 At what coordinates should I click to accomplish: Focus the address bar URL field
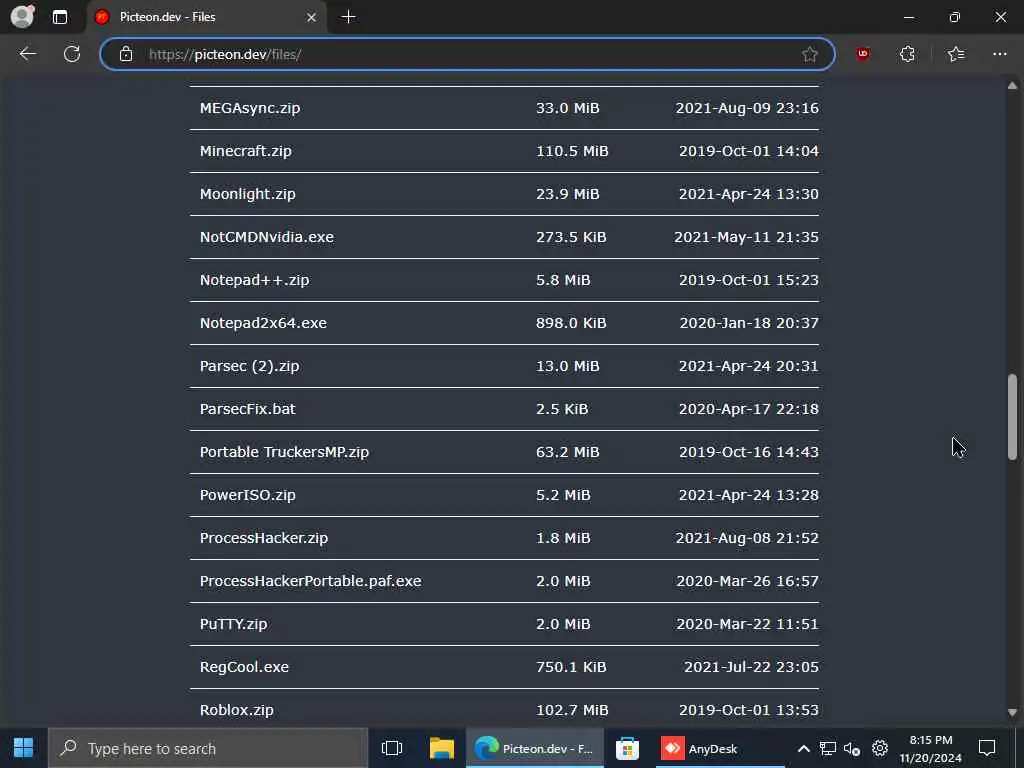[467, 54]
